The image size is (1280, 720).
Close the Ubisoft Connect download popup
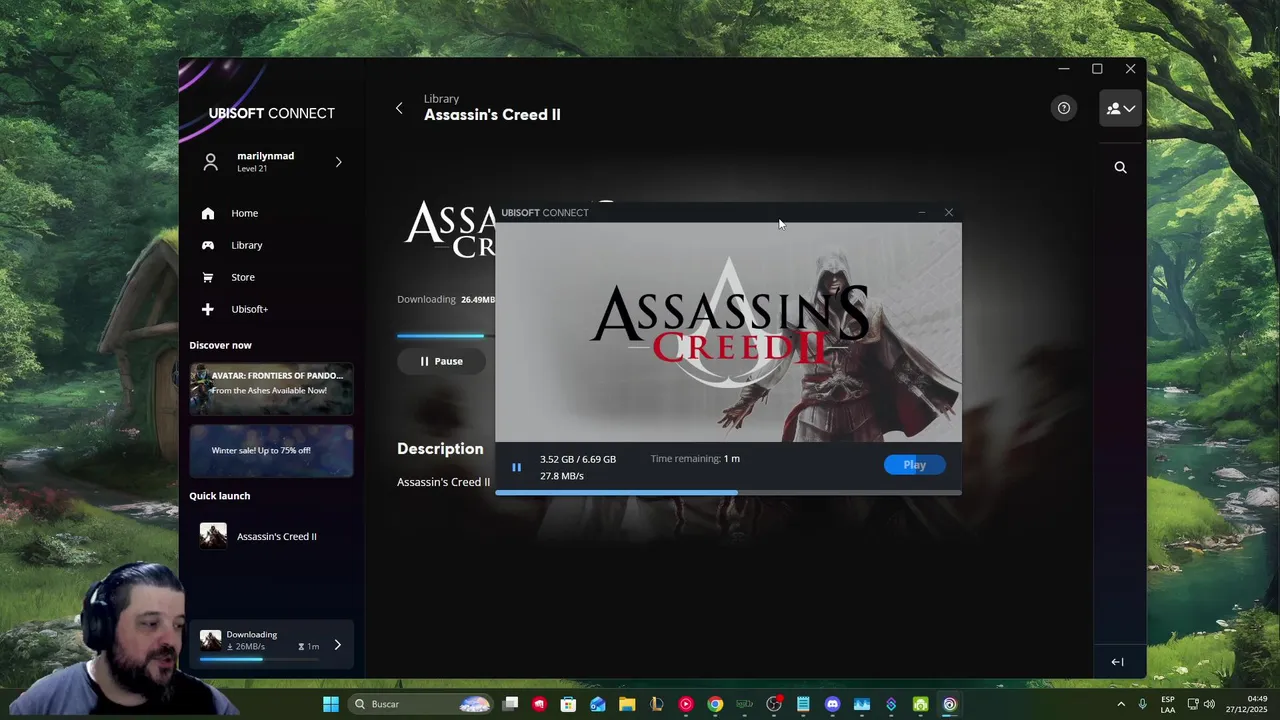949,212
